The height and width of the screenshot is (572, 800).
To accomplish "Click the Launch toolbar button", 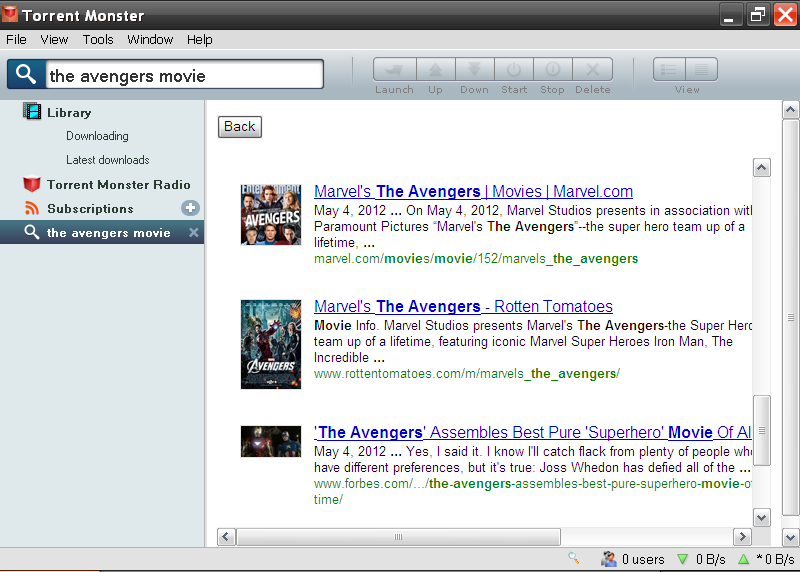I will point(395,69).
